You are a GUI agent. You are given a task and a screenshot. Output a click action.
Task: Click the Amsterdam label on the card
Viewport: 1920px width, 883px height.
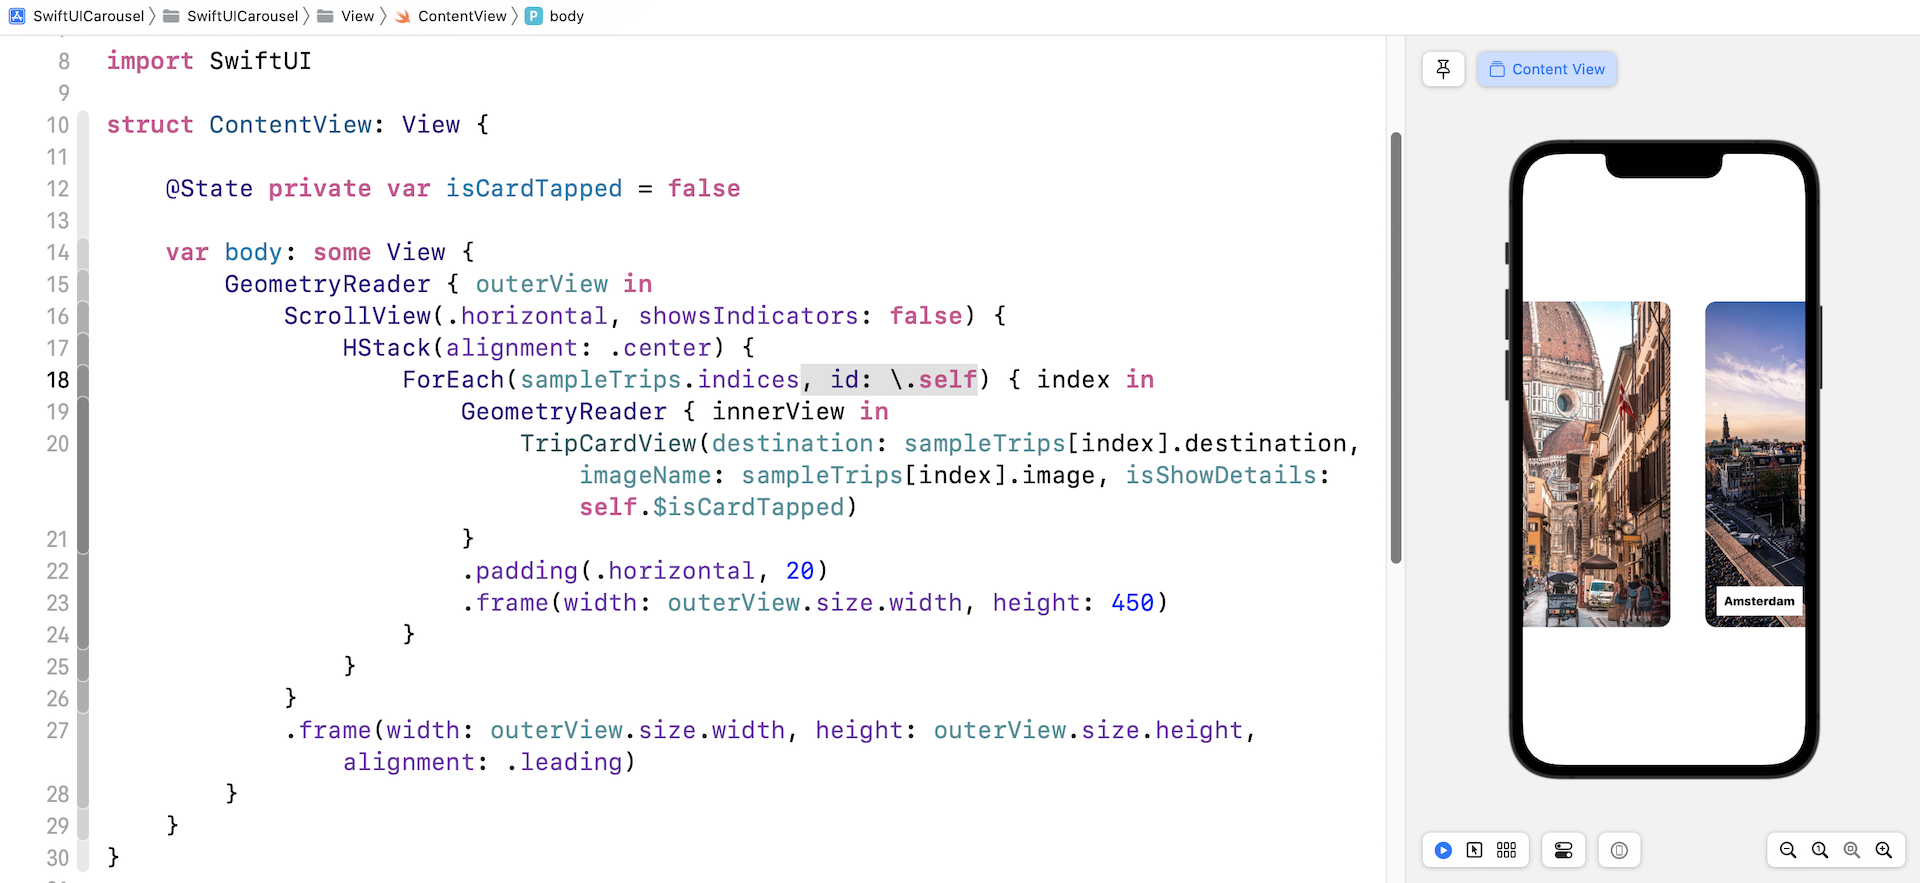(x=1759, y=601)
